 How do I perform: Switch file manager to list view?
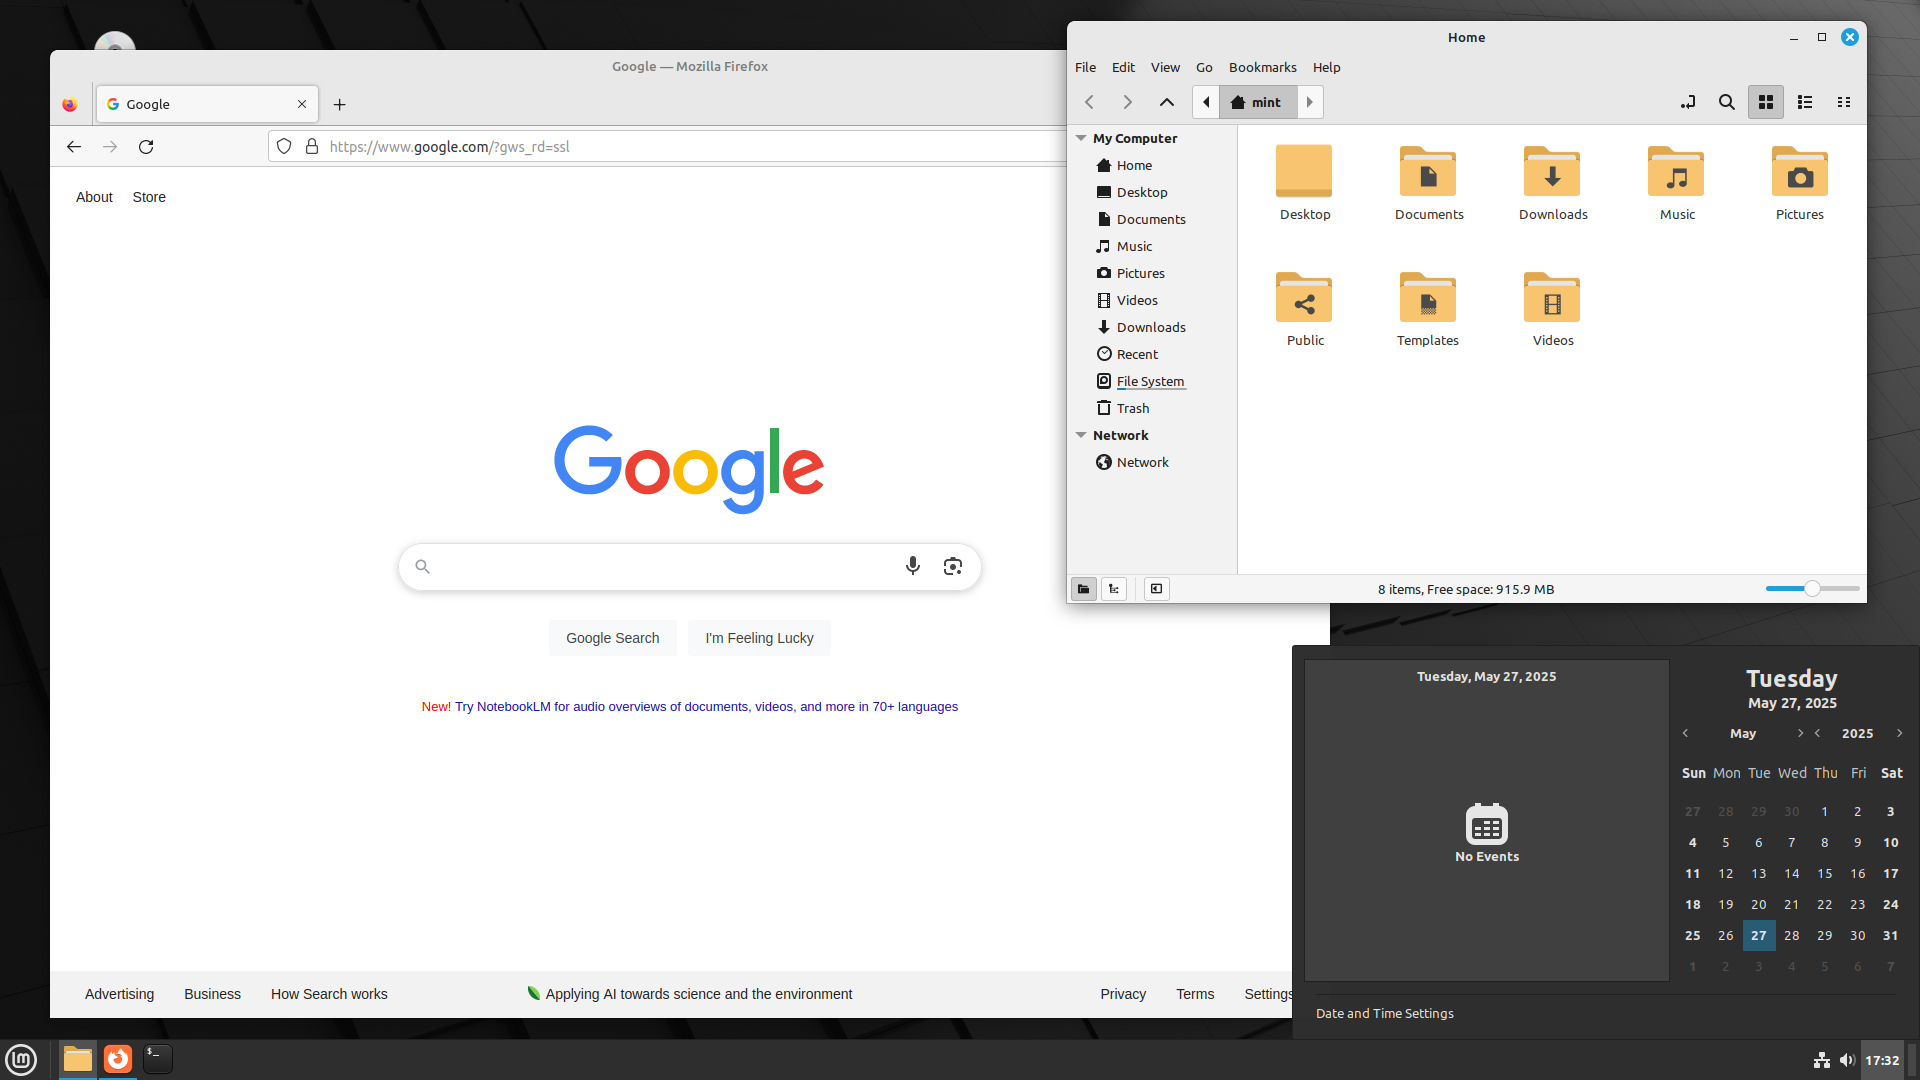coord(1805,102)
